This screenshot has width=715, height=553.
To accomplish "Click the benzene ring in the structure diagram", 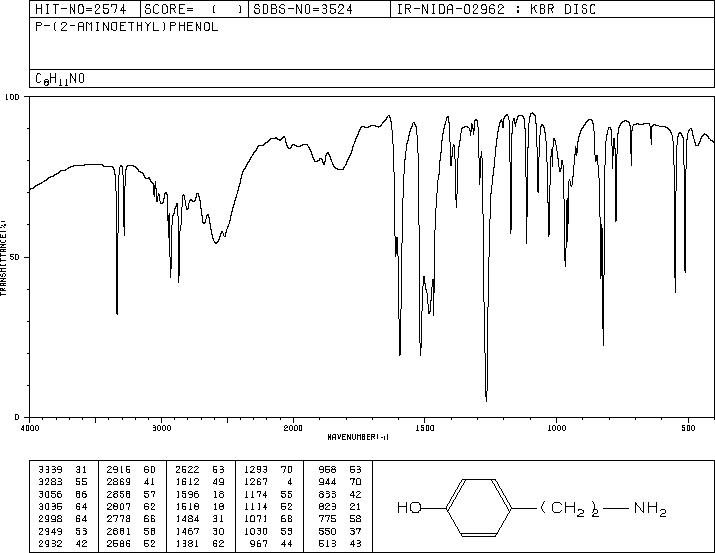I will (x=479, y=507).
